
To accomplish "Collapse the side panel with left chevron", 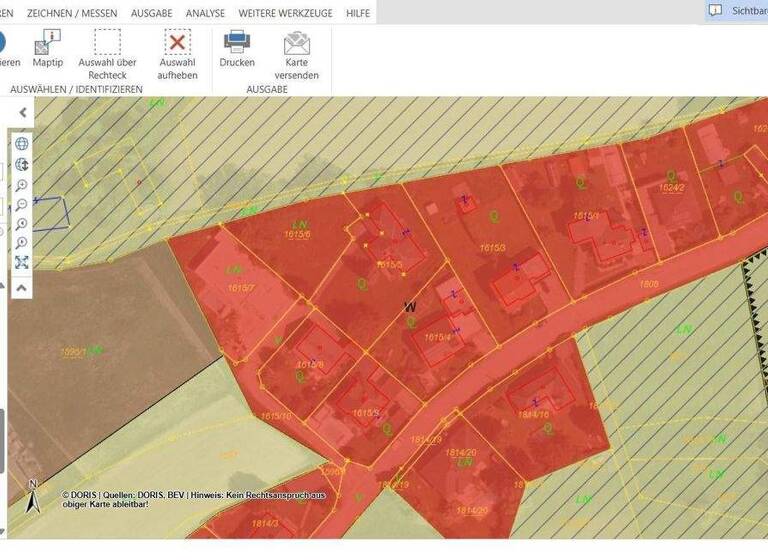I will pos(23,113).
